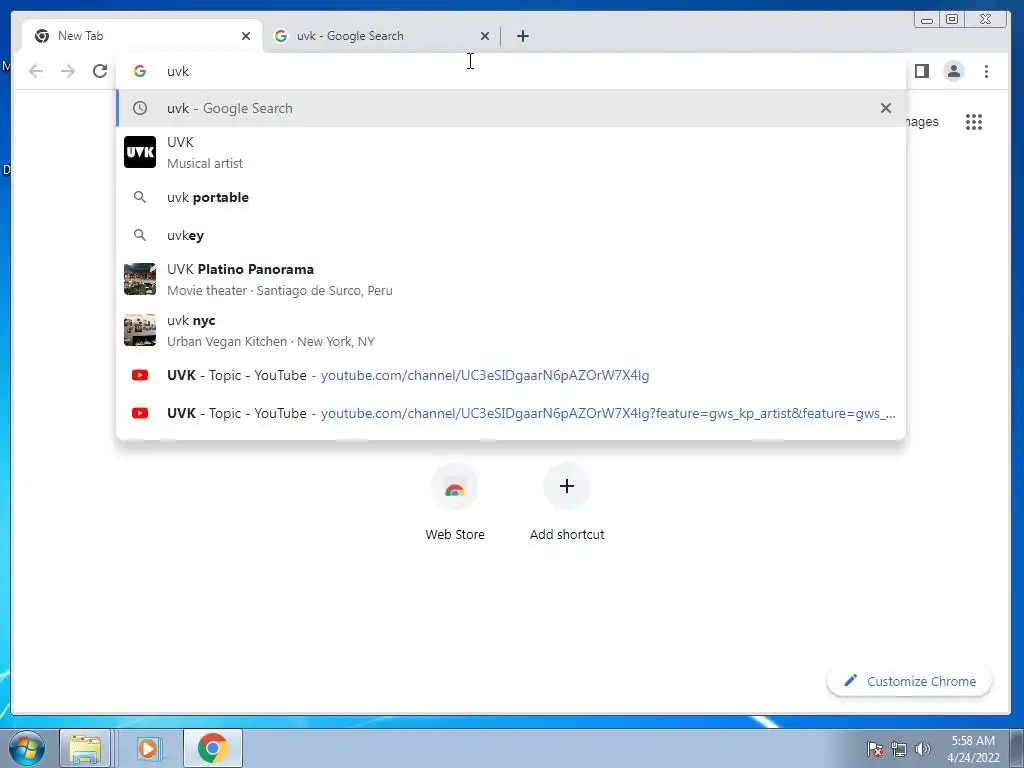Click the Chrome taskbar icon
Viewport: 1024px width, 768px height.
(x=213, y=748)
